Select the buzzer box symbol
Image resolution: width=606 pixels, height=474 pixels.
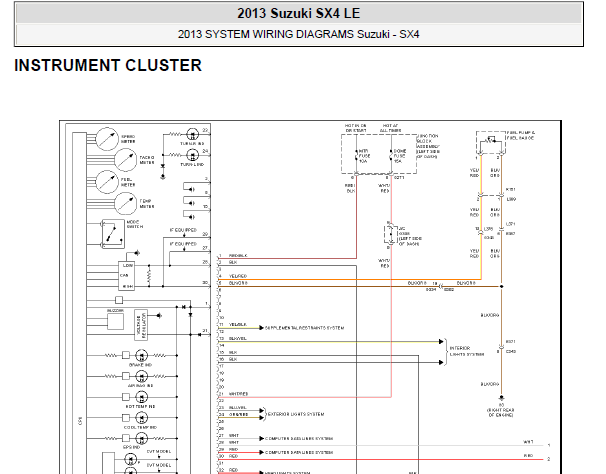[x=115, y=322]
